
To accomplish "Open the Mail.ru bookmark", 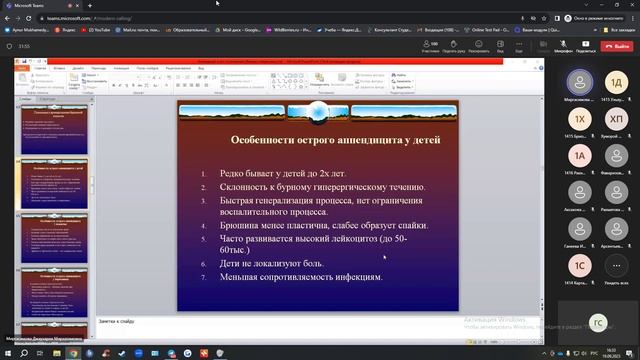I will pos(138,30).
